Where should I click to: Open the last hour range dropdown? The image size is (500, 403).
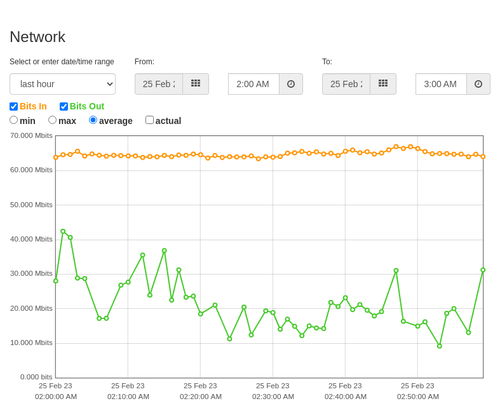click(x=63, y=84)
